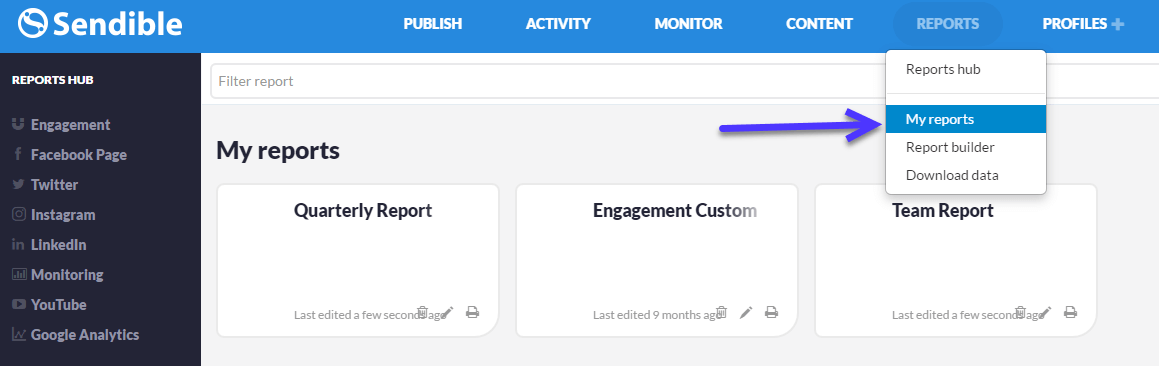The height and width of the screenshot is (366, 1159).
Task: Delete the Team Report with trash icon
Action: click(1020, 312)
